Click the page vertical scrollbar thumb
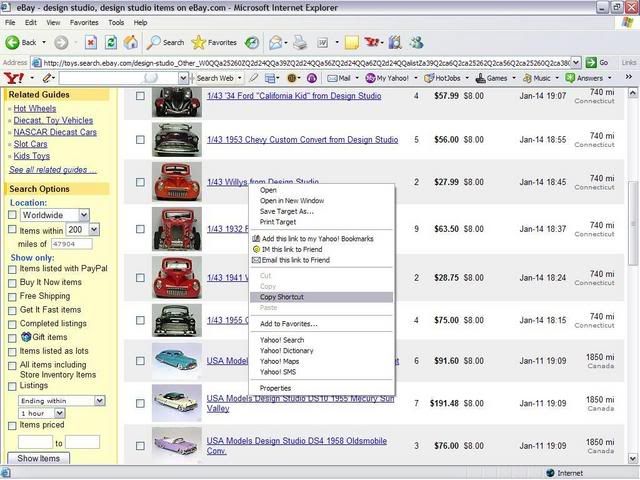This screenshot has width=640, height=480. (x=633, y=222)
